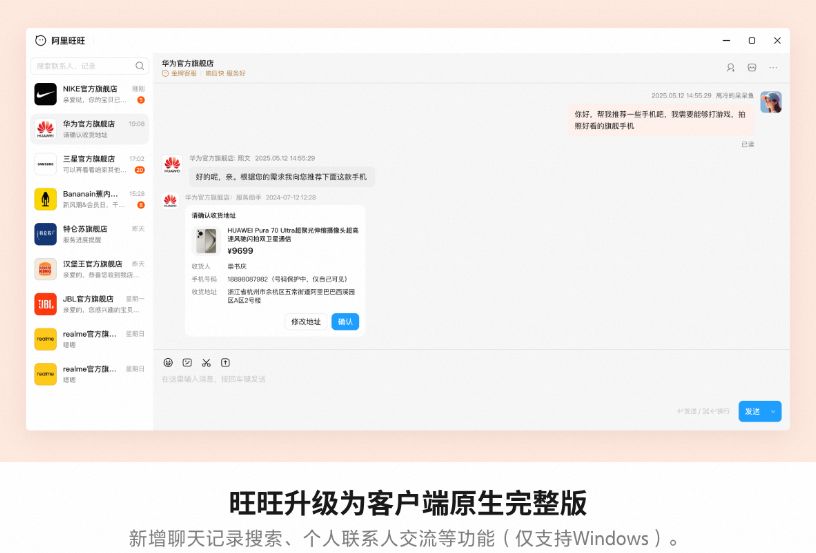
Task: Click the Burger King store avatar
Action: 46,269
